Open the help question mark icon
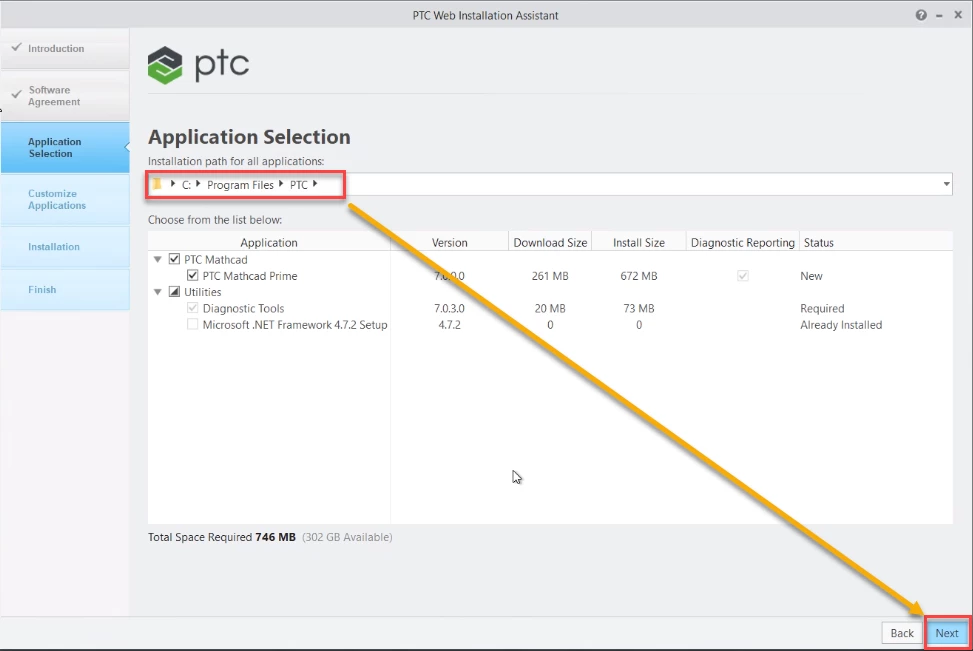The image size is (973, 651). pos(921,16)
